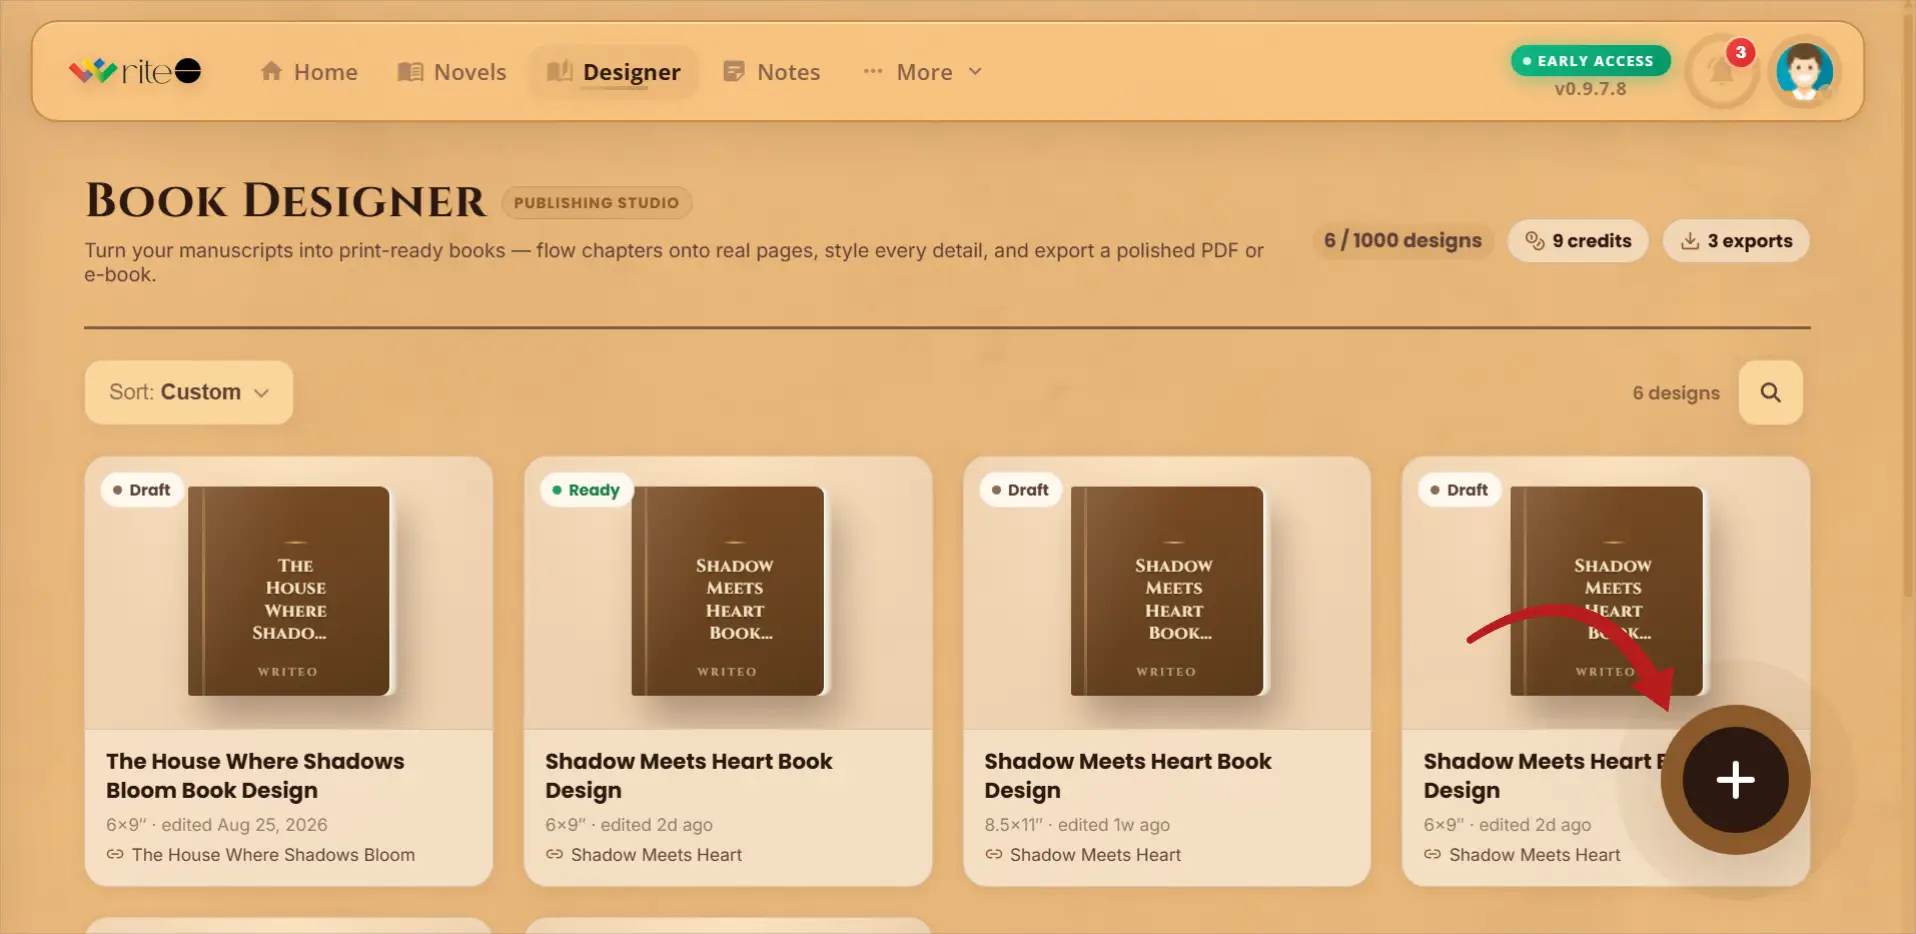Expand the More menu
Viewport: 1916px width, 934px height.
(923, 72)
